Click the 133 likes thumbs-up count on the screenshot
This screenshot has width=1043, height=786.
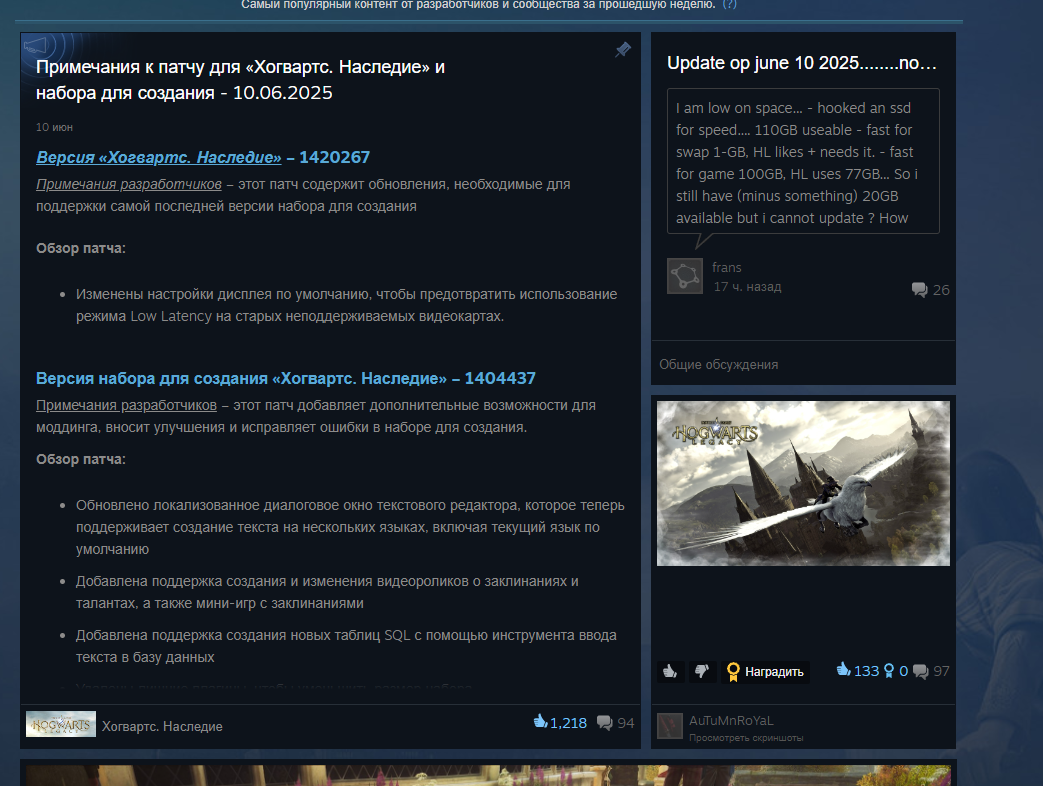tap(857, 670)
